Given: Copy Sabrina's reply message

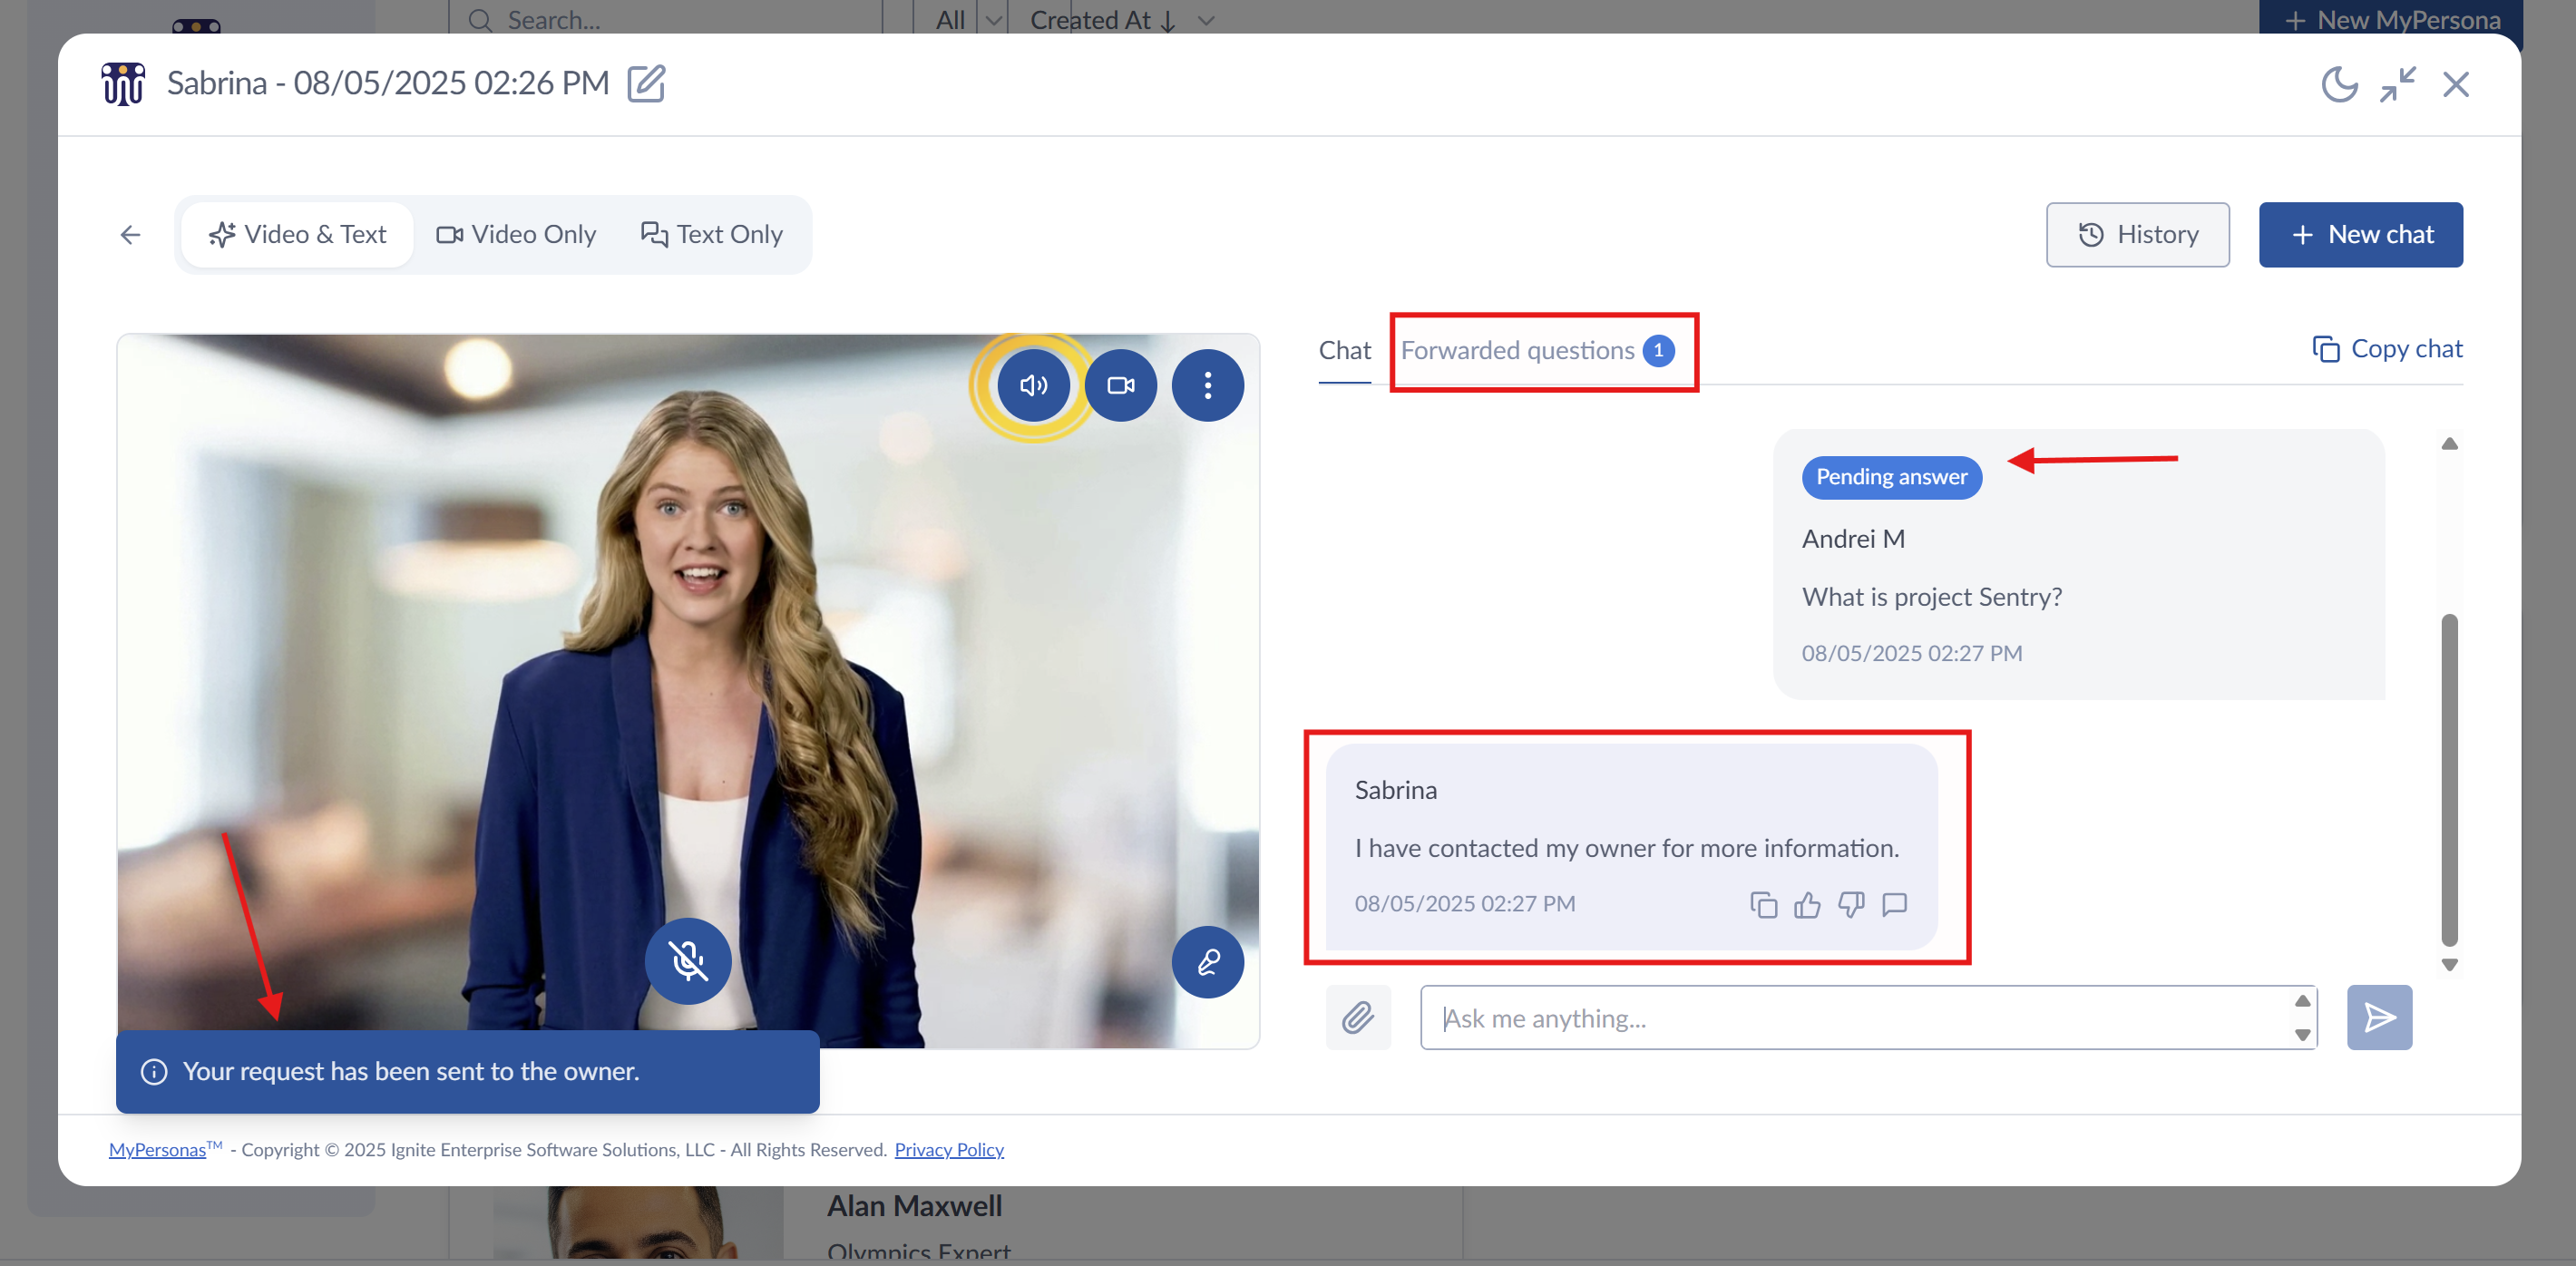Looking at the screenshot, I should click(1764, 905).
